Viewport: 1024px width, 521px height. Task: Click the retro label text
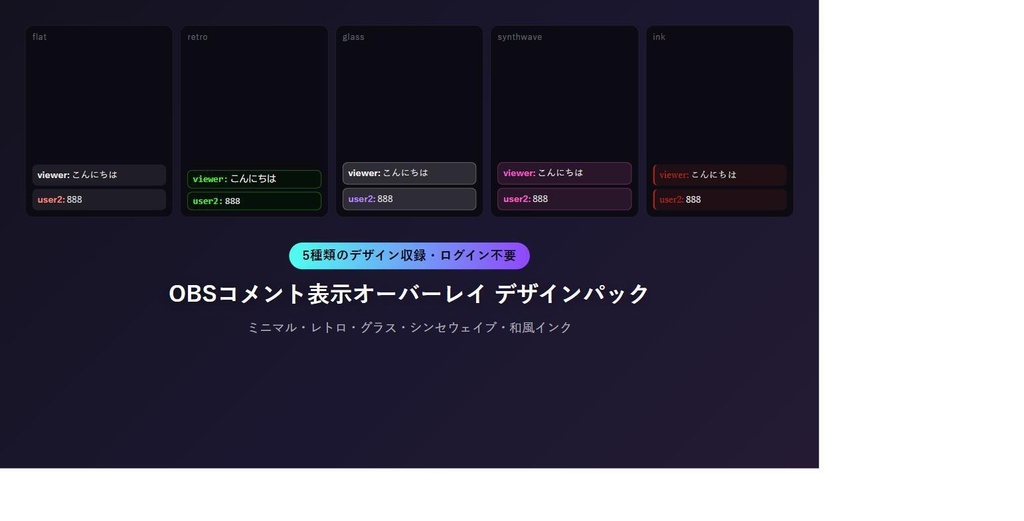coord(197,37)
